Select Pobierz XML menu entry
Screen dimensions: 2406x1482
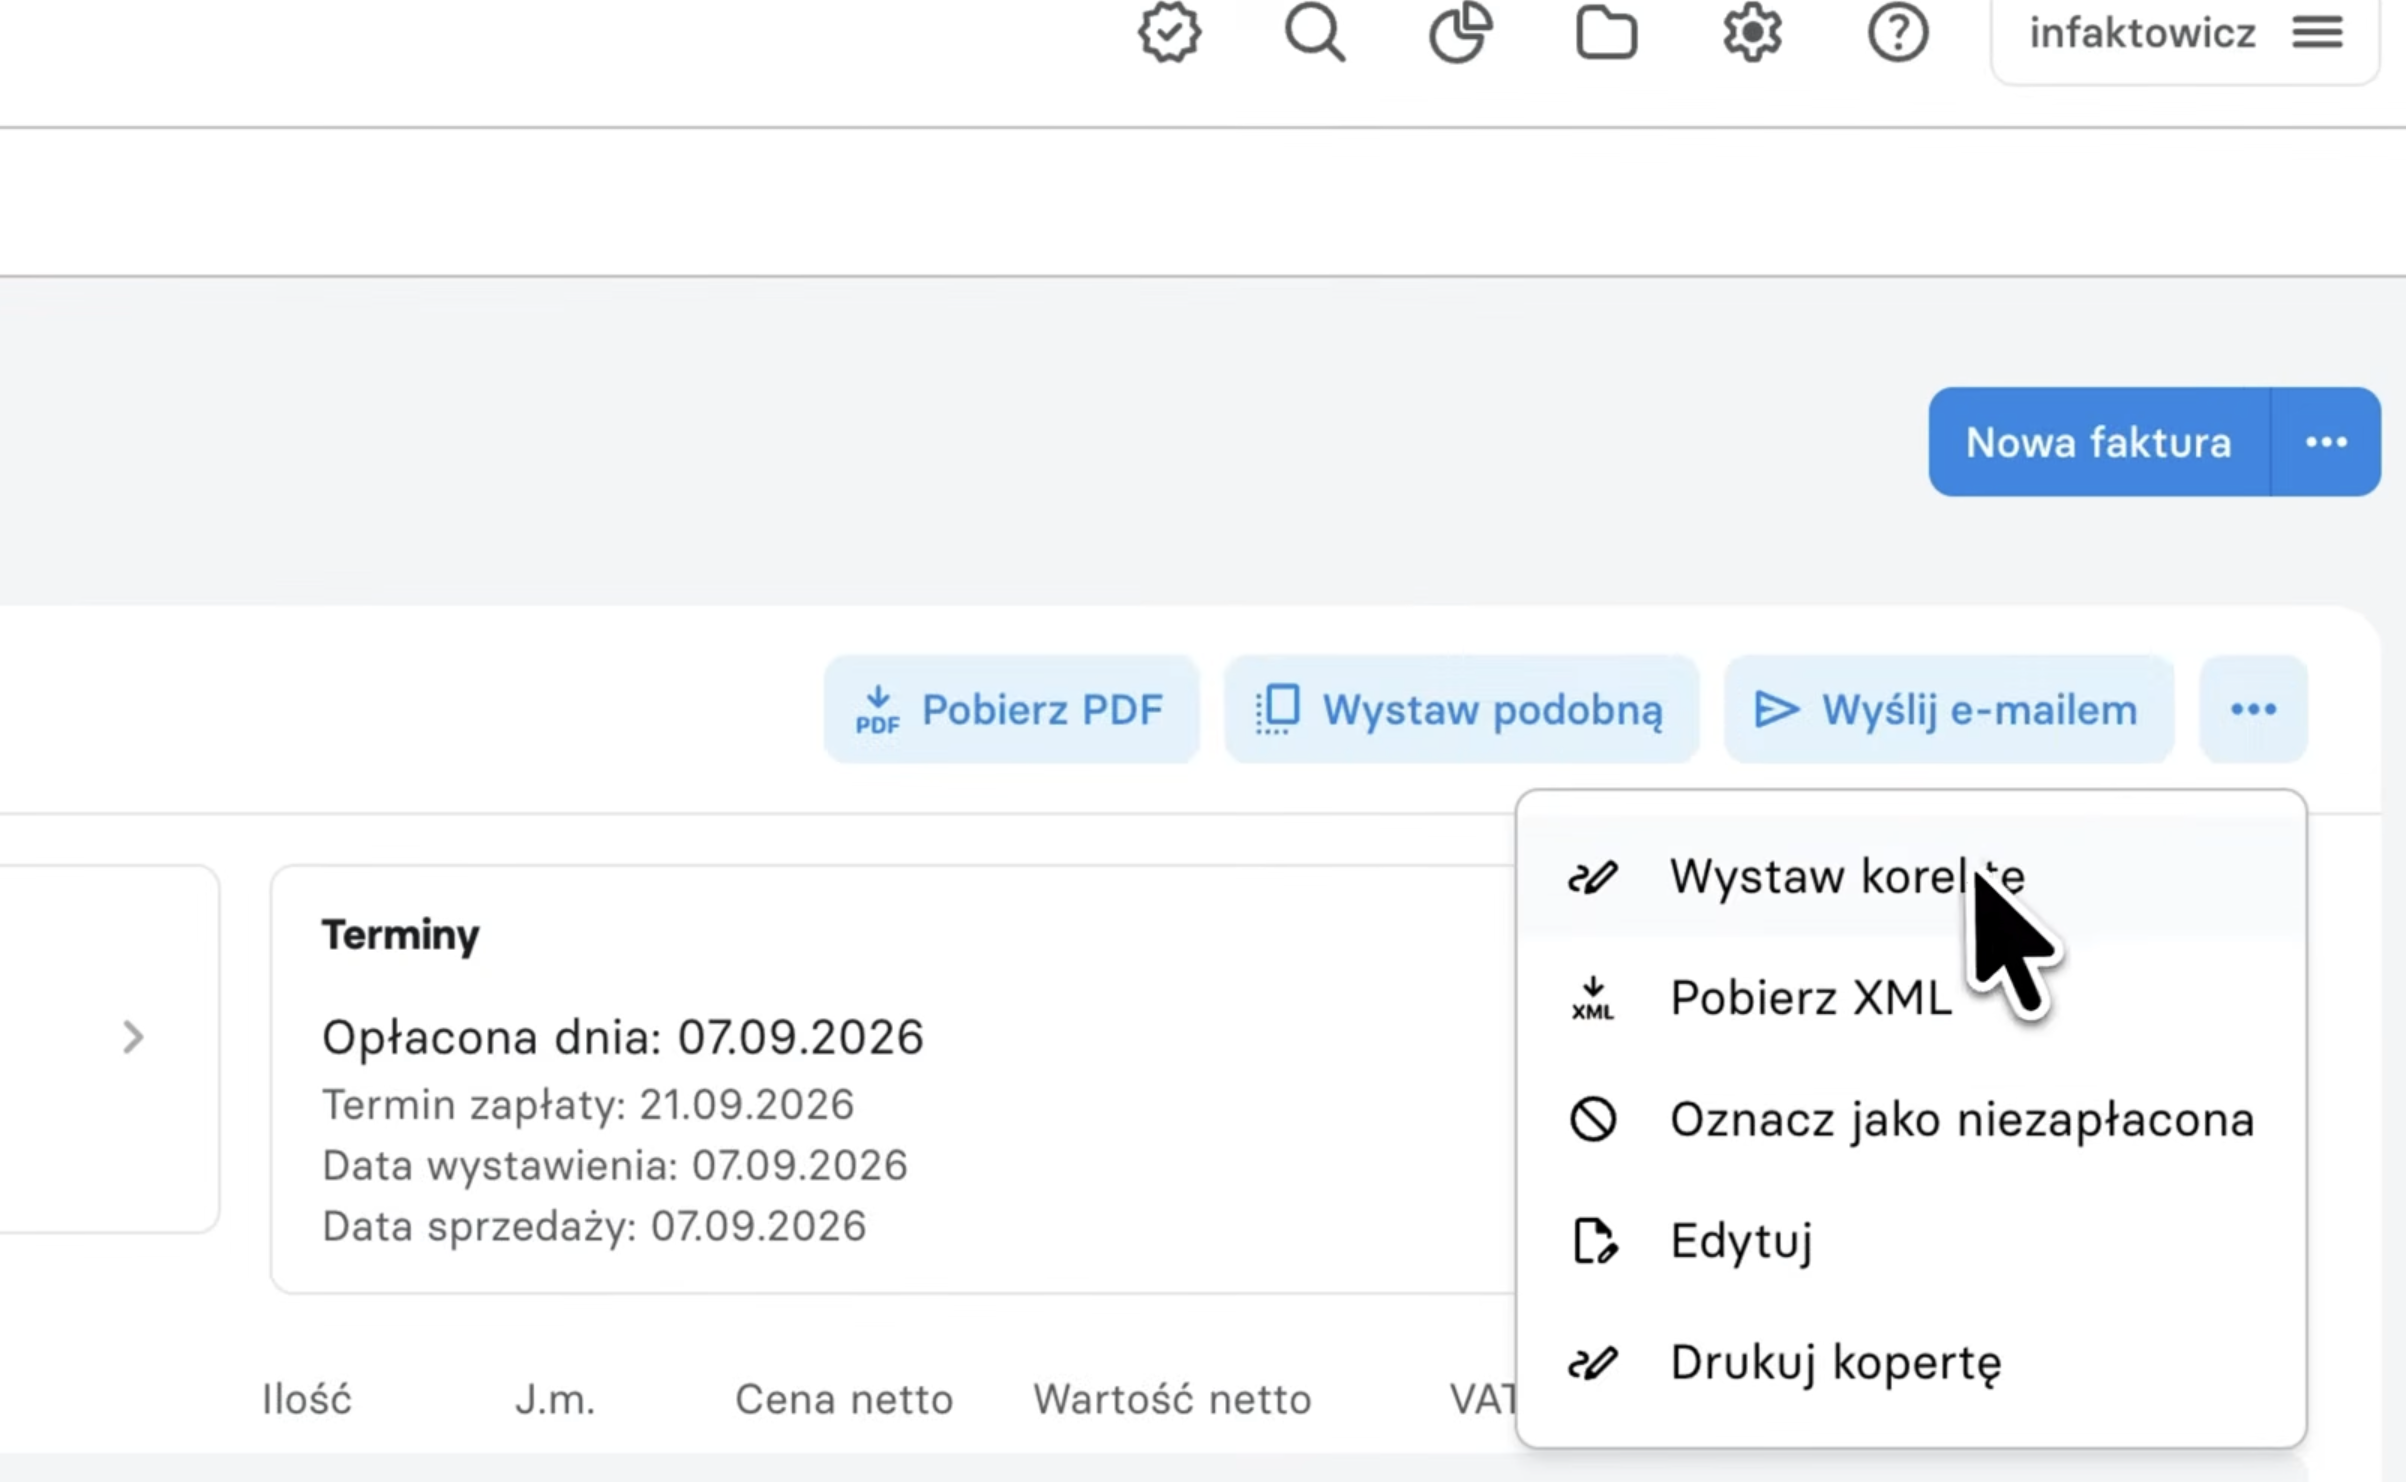click(1911, 998)
